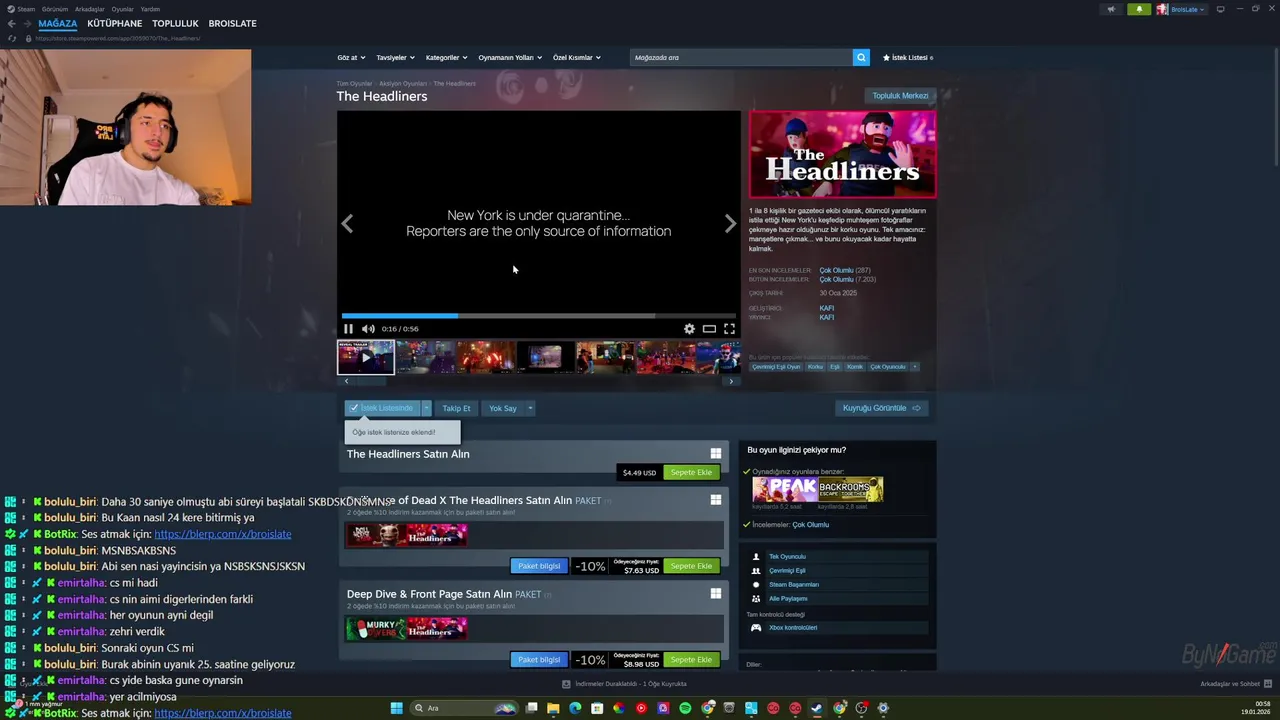Click the Aksiyon Oyunları breadcrumb
The image size is (1280, 720).
(403, 84)
